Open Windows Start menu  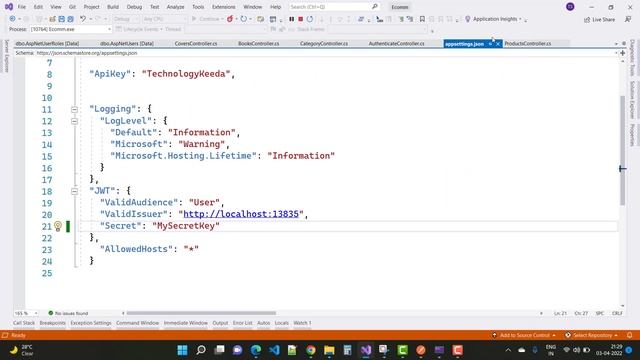pyautogui.click(x=182, y=350)
